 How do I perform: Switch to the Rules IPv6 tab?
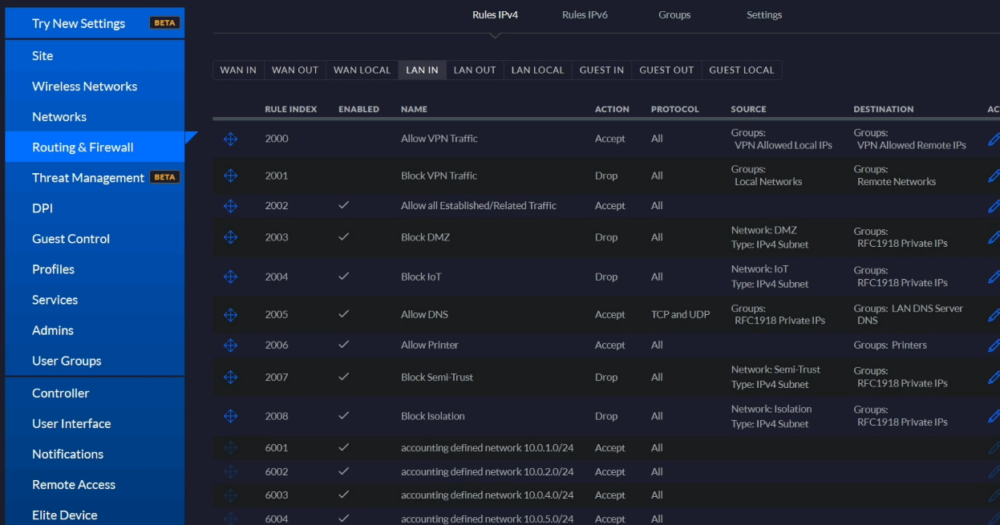click(x=585, y=15)
